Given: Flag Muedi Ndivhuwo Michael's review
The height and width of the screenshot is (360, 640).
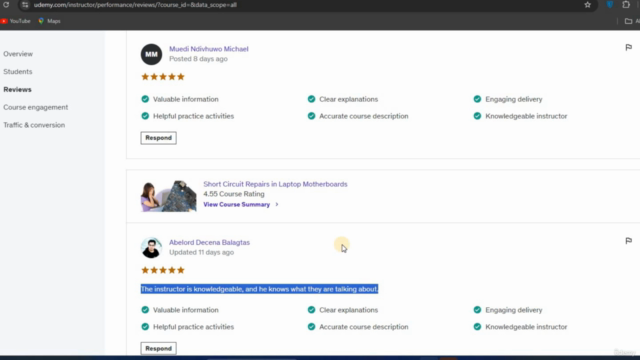Looking at the screenshot, I should [x=629, y=48].
